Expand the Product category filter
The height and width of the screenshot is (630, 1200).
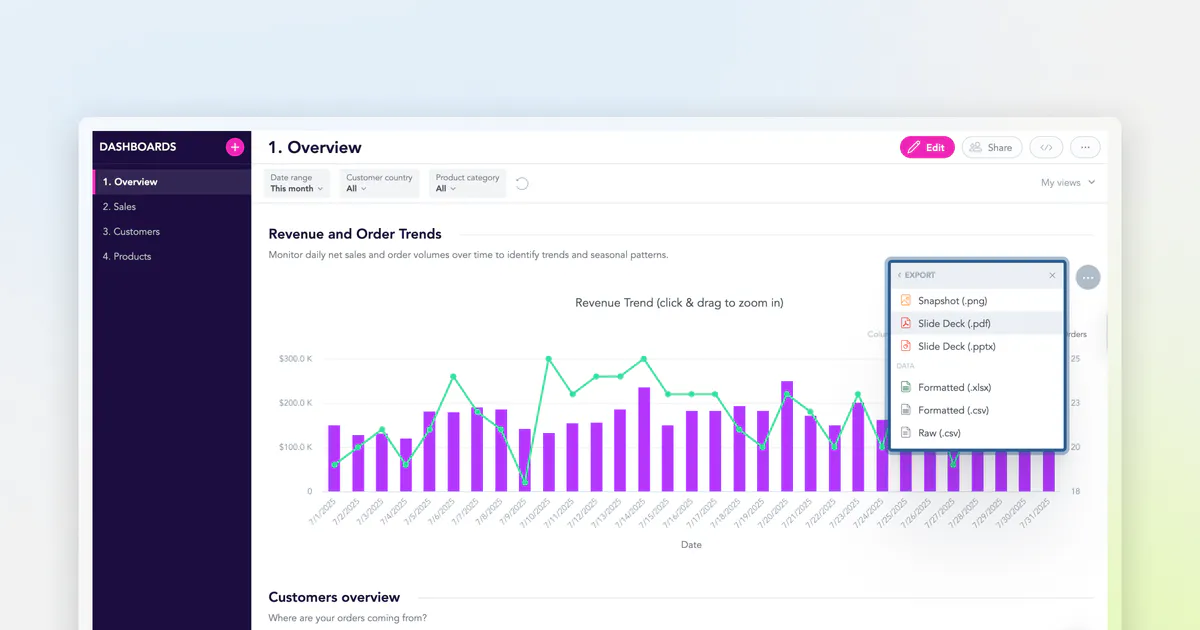point(468,183)
